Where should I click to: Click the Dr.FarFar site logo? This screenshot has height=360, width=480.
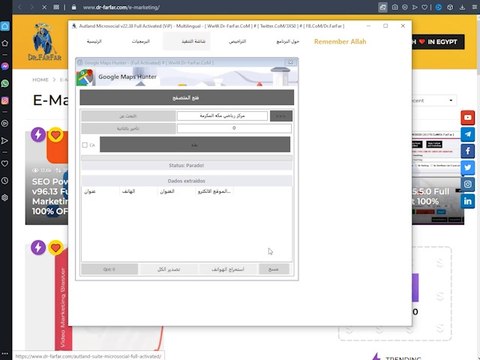(x=45, y=42)
